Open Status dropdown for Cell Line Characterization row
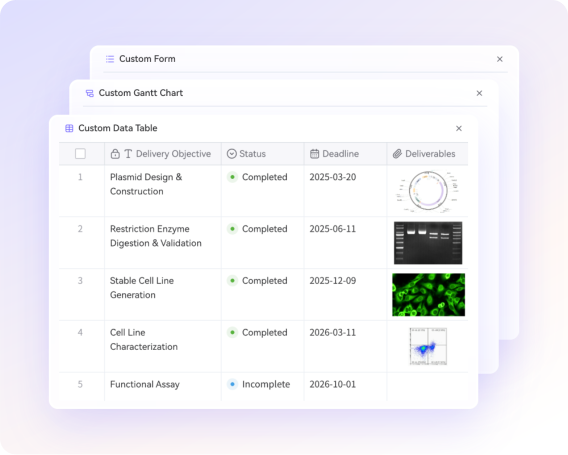The height and width of the screenshot is (455, 568). coord(258,333)
